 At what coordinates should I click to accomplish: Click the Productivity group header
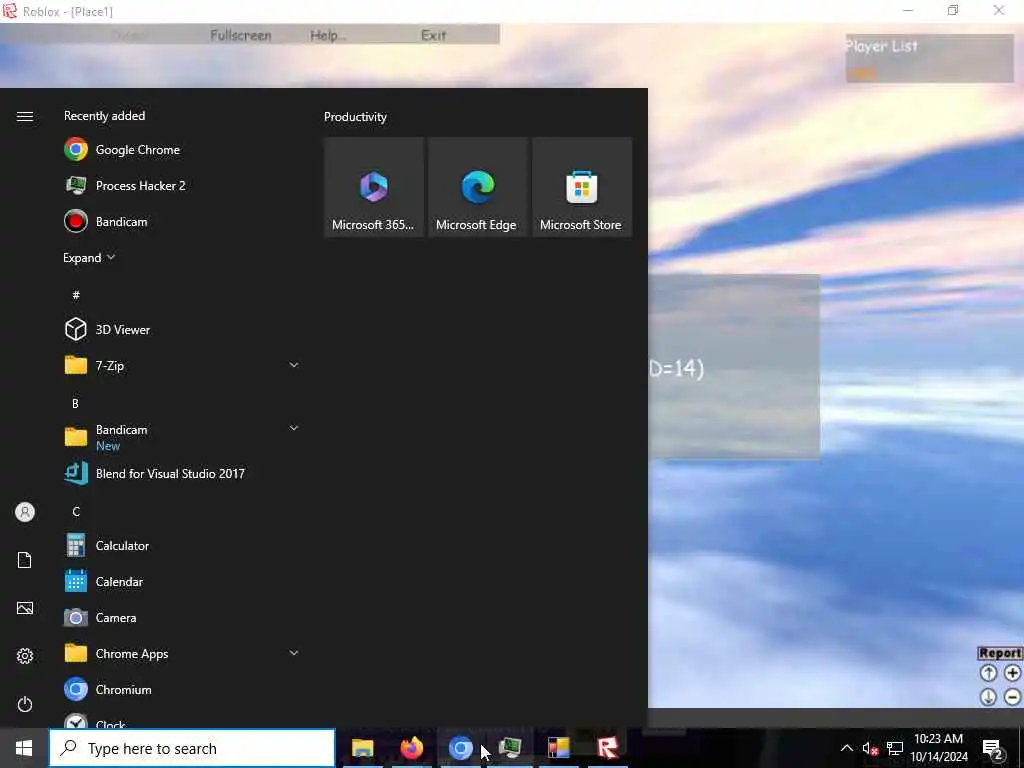[x=355, y=117]
